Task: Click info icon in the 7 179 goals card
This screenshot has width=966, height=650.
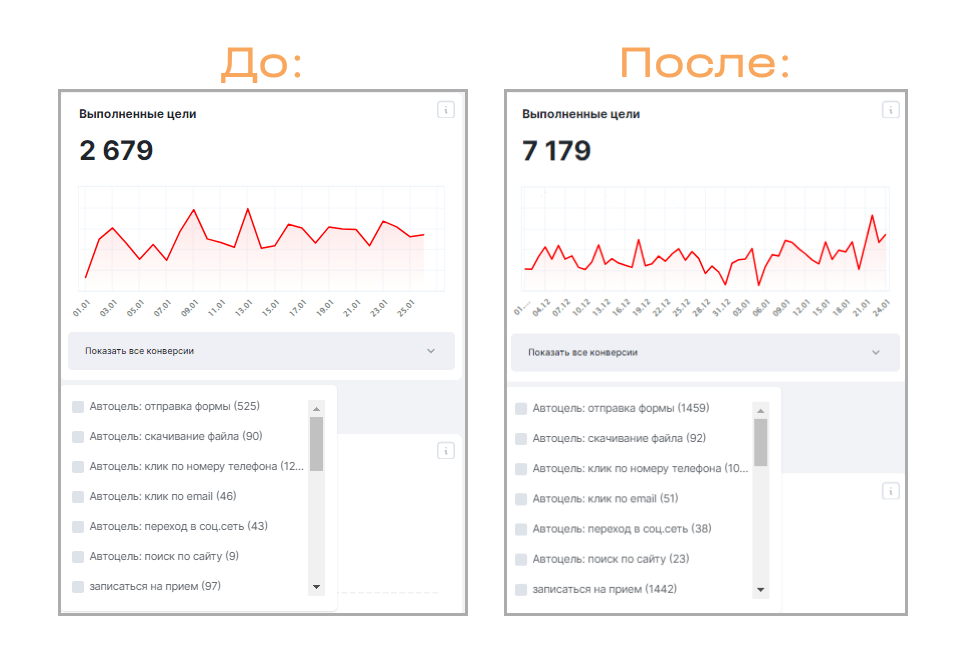Action: click(x=890, y=110)
